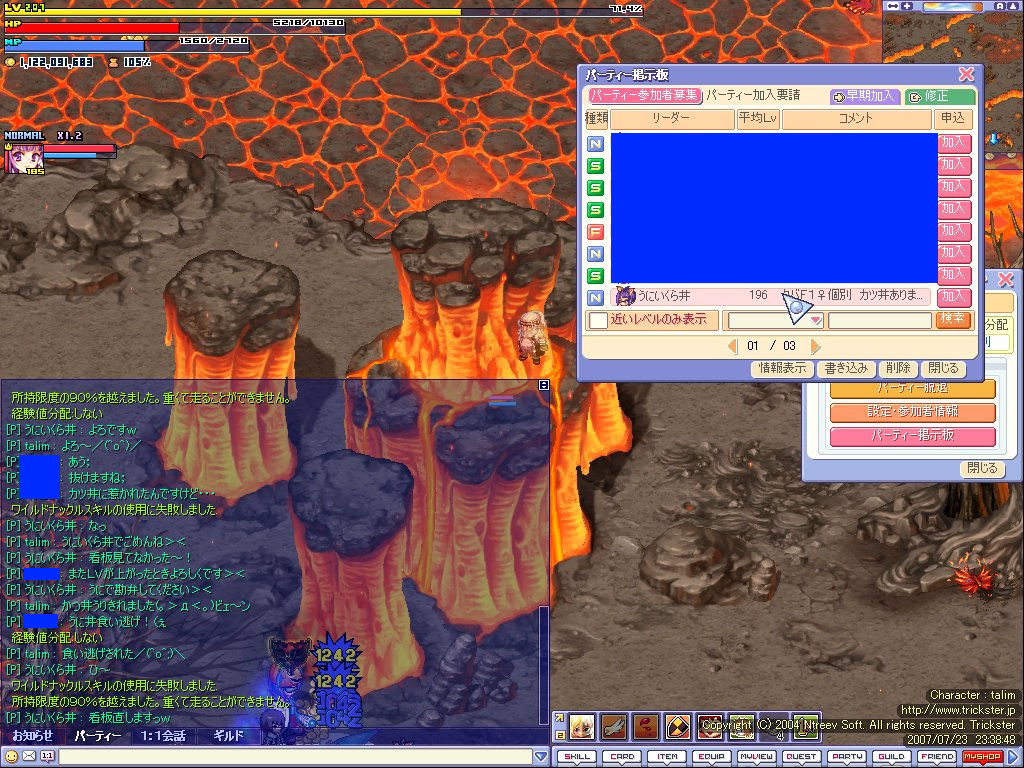Viewport: 1024px width, 768px height.
Task: Click the blue down-arrow below the minimap
Action: point(994,138)
